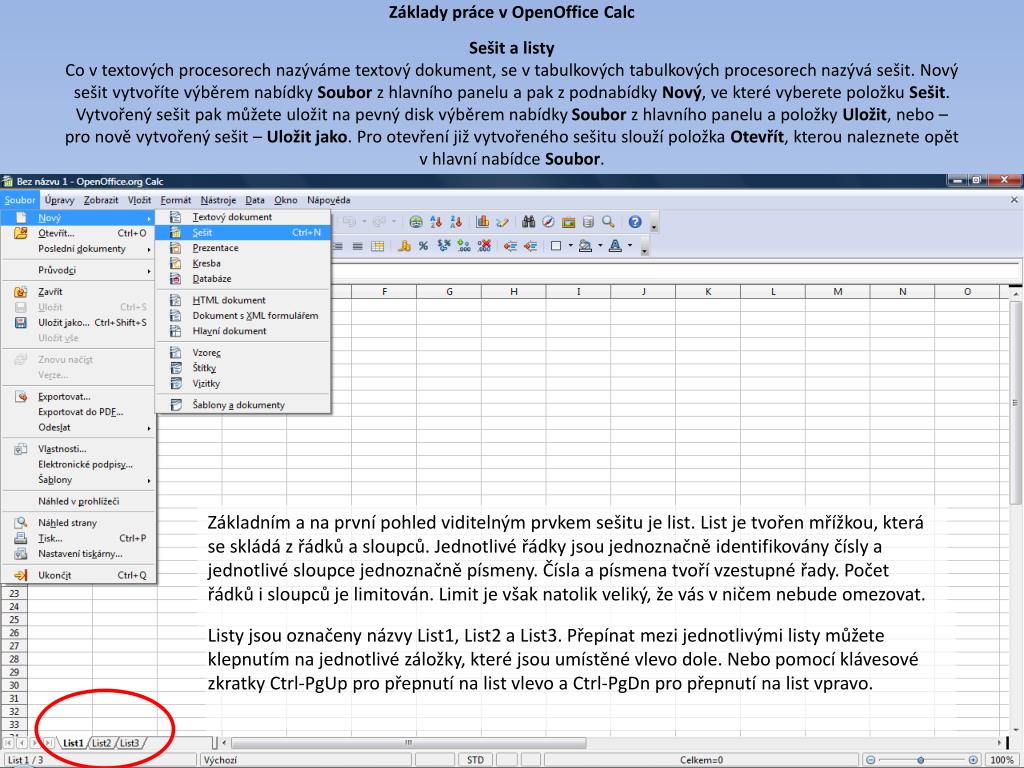Image resolution: width=1024 pixels, height=768 pixels.
Task: Sort descending with the Z-A icon
Action: point(456,222)
